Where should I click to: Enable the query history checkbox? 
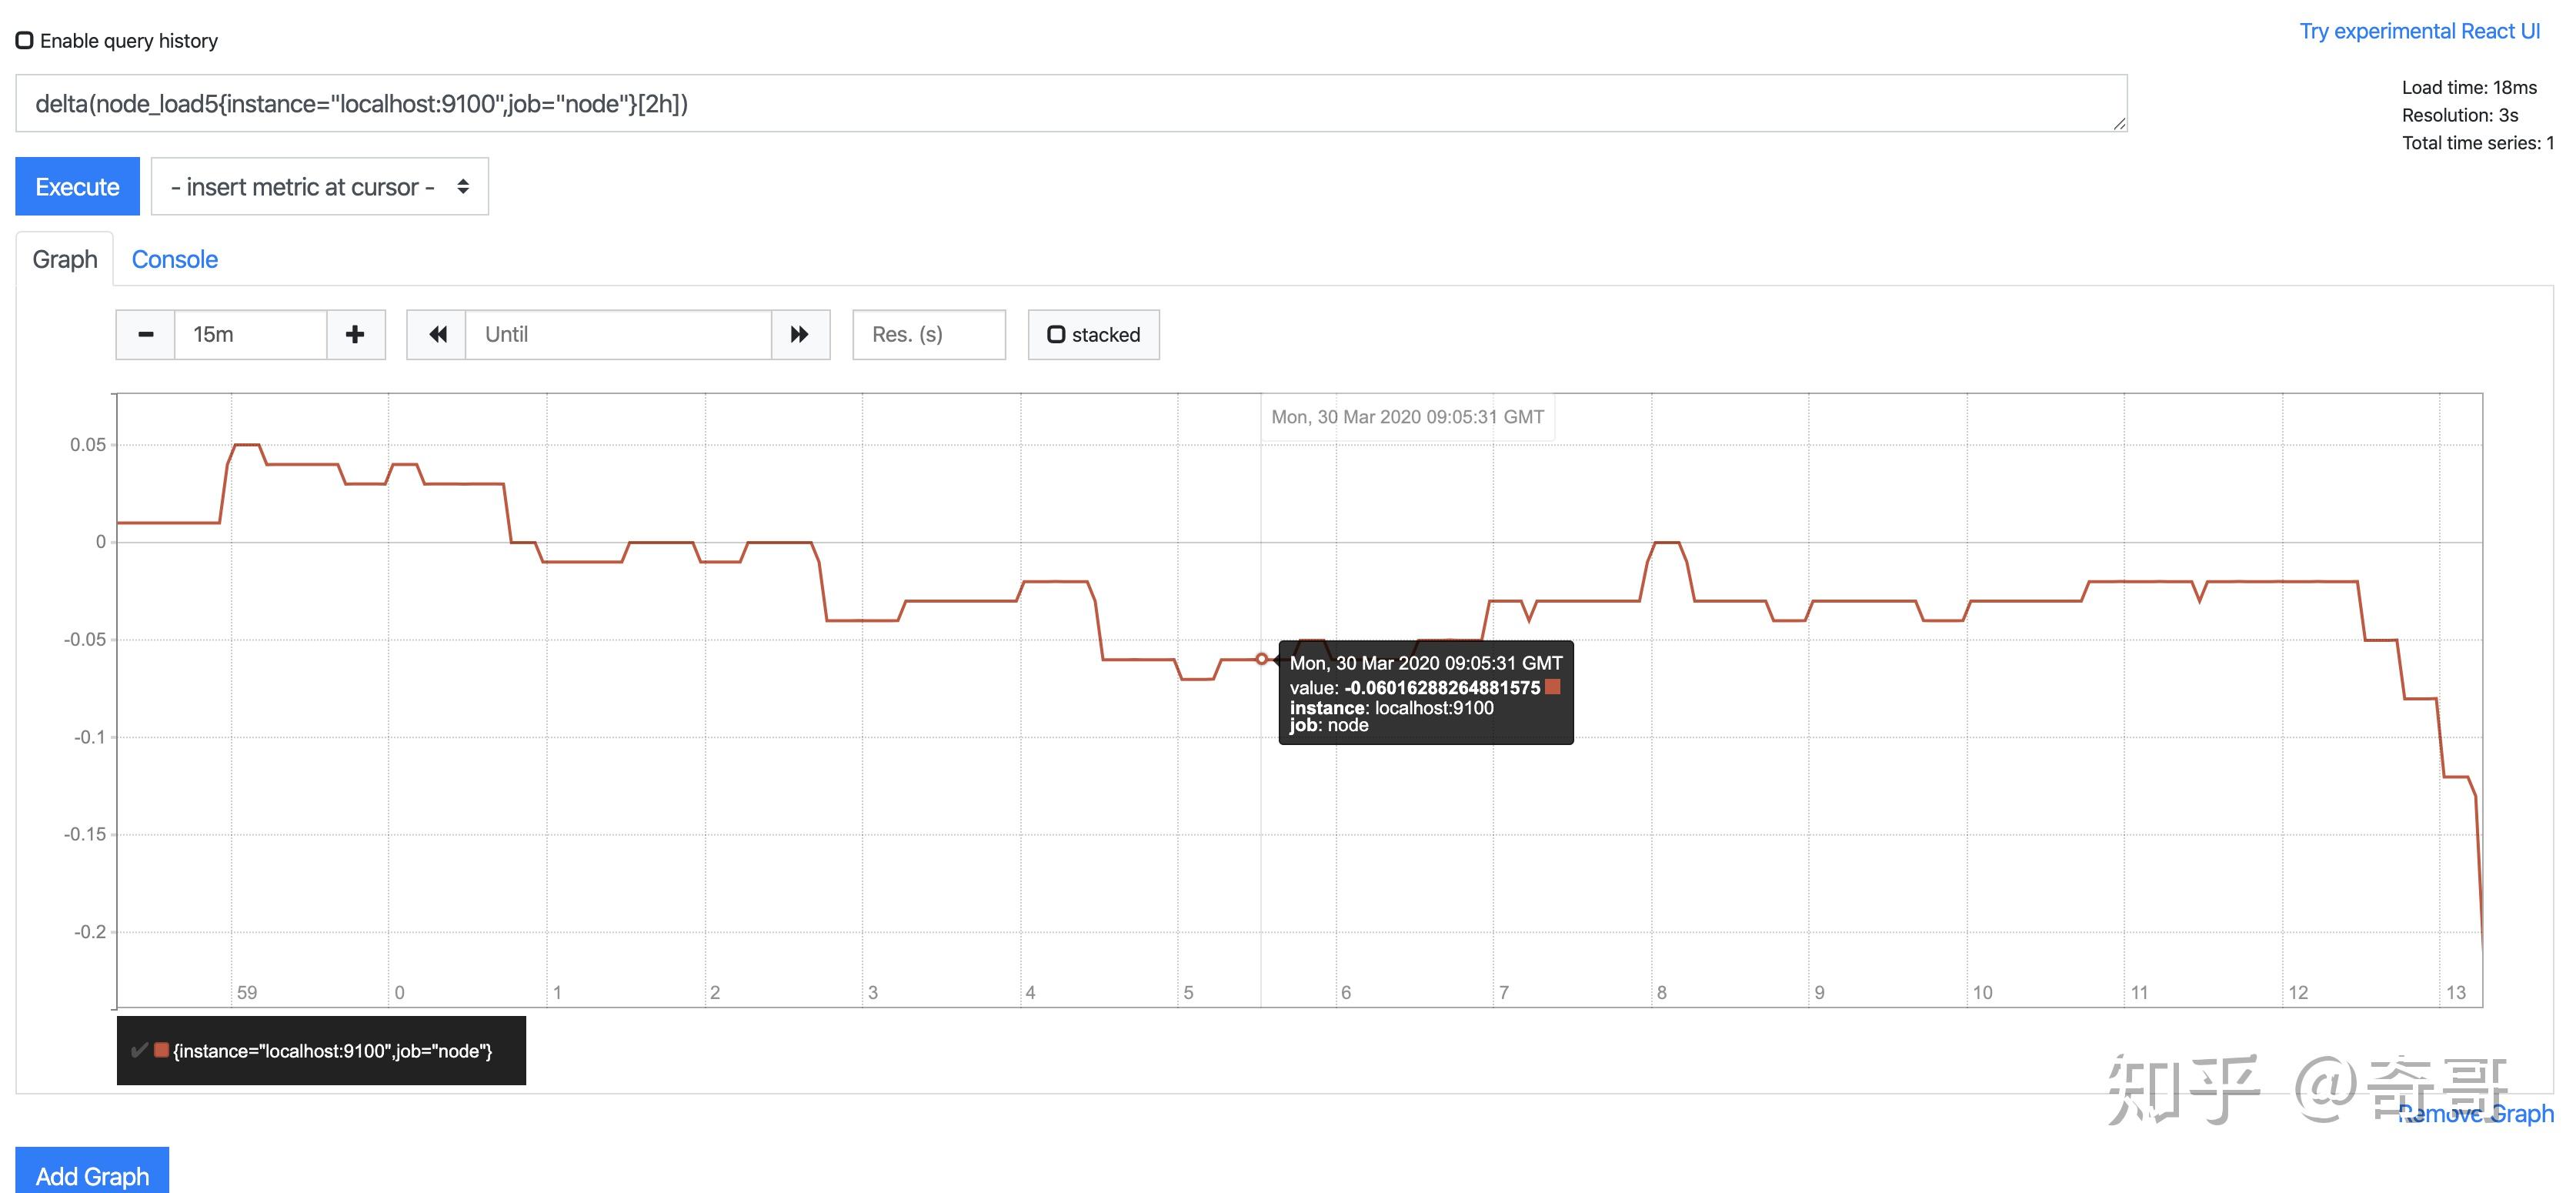coord(25,41)
